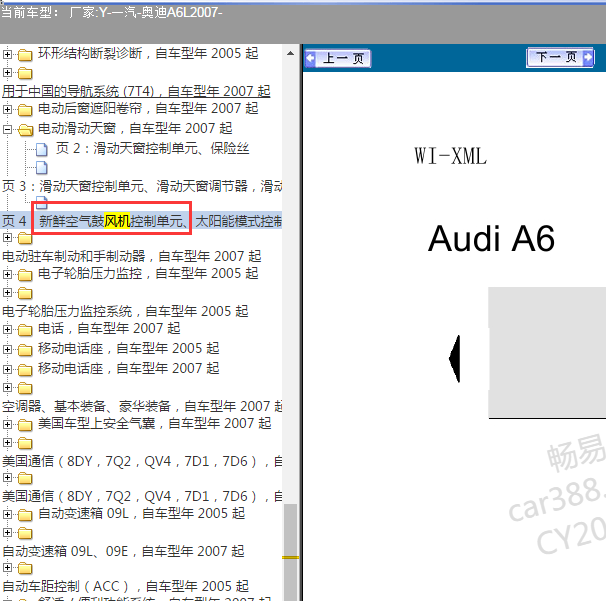
Task: Click black left arrow in document page
Action: pos(455,359)
